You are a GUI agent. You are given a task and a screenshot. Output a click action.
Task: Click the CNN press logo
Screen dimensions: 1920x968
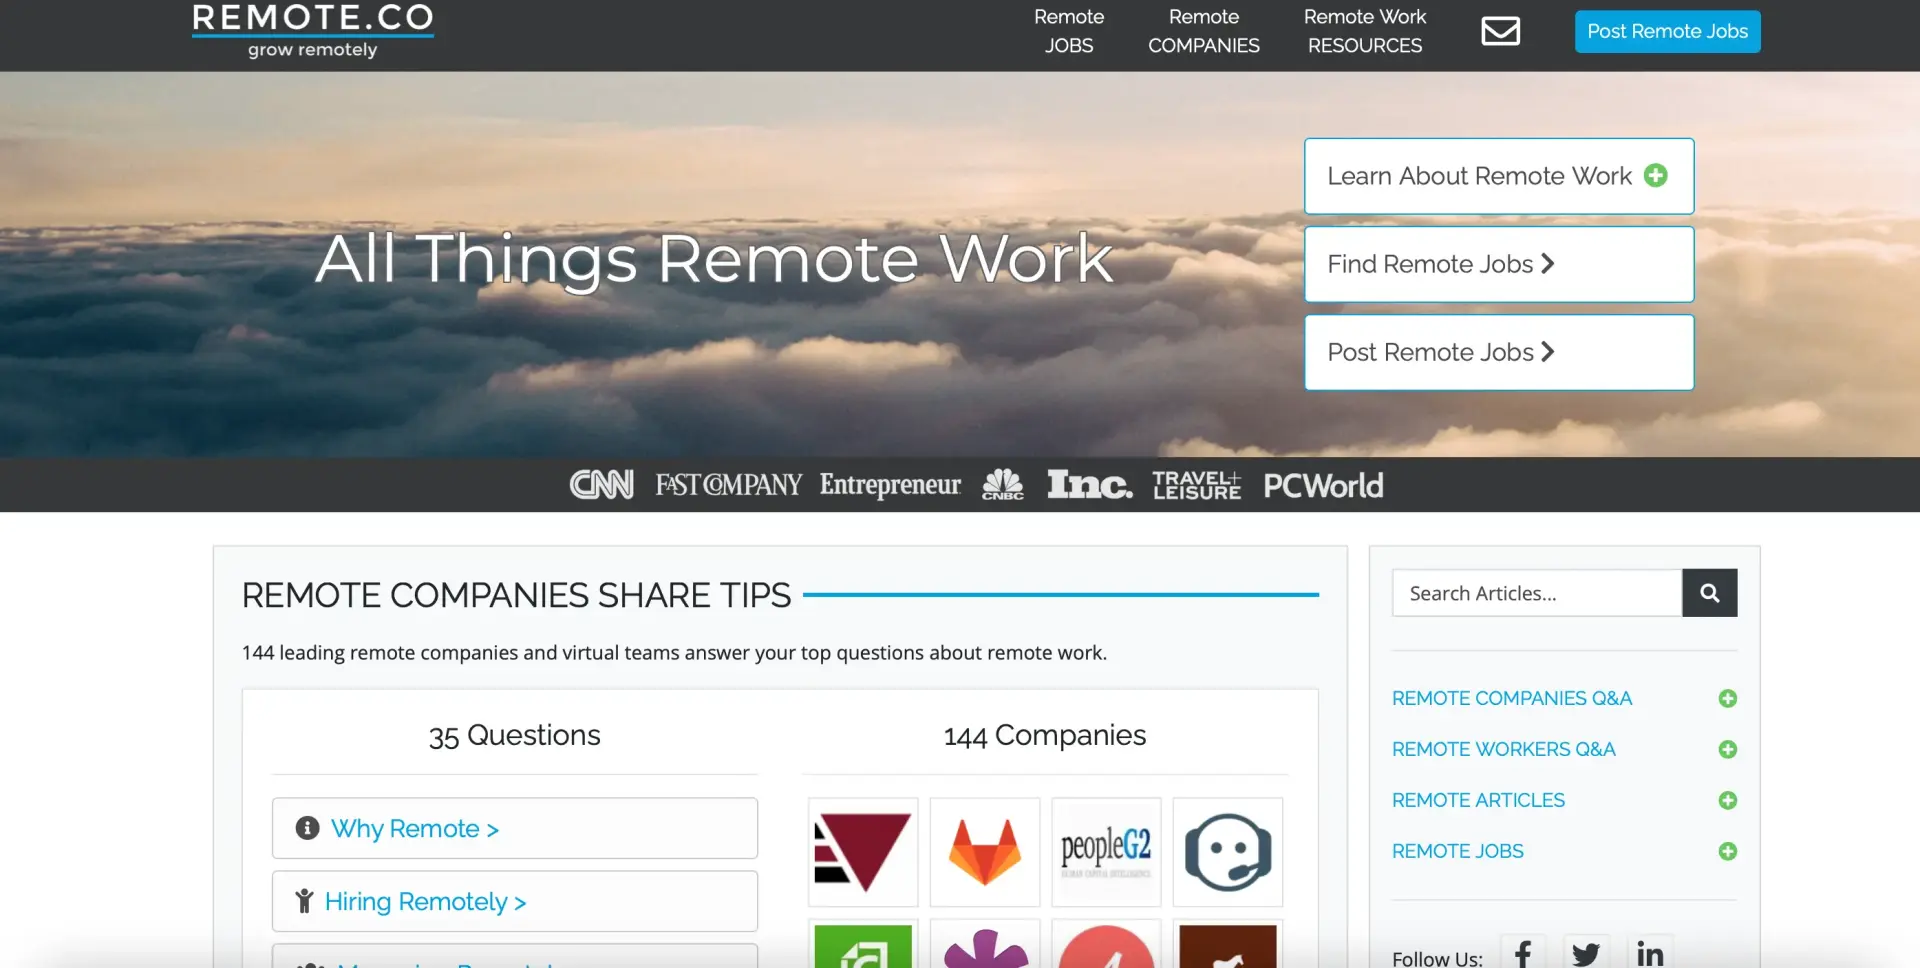click(601, 485)
